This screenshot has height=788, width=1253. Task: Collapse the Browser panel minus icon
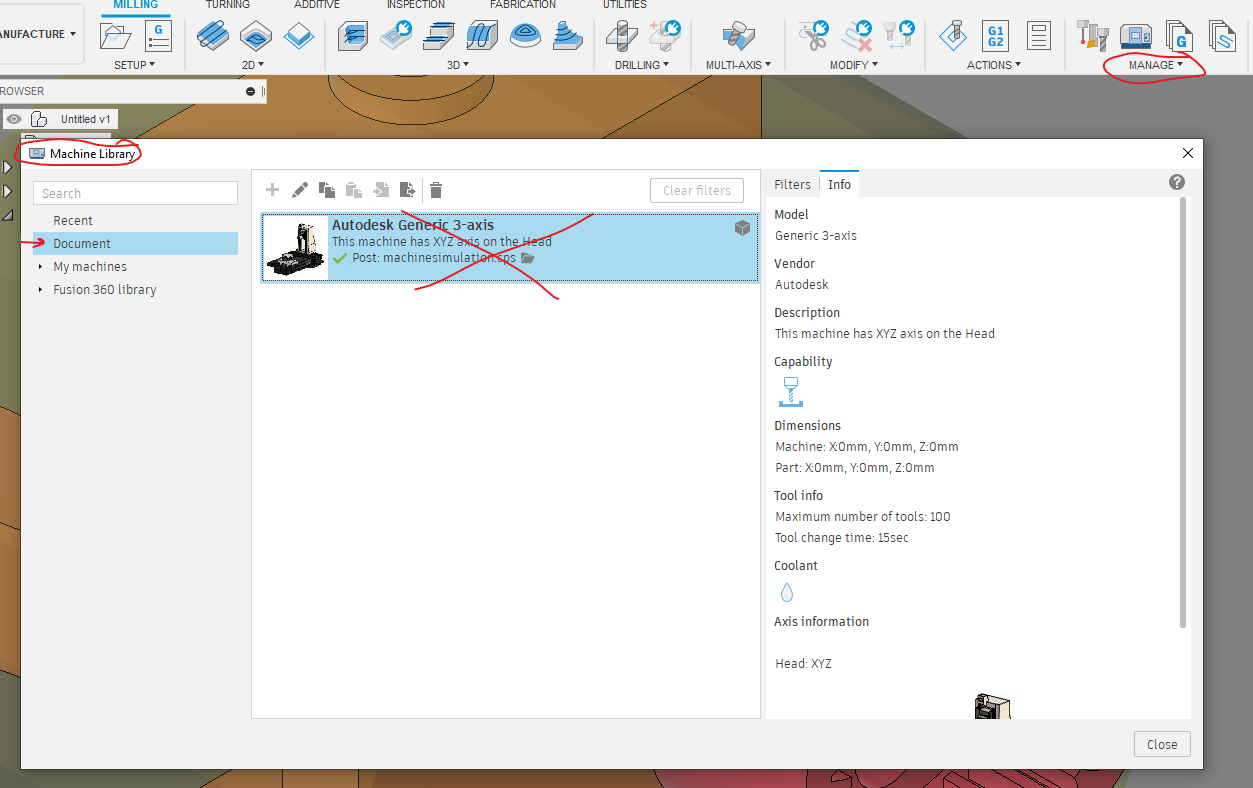pos(250,91)
